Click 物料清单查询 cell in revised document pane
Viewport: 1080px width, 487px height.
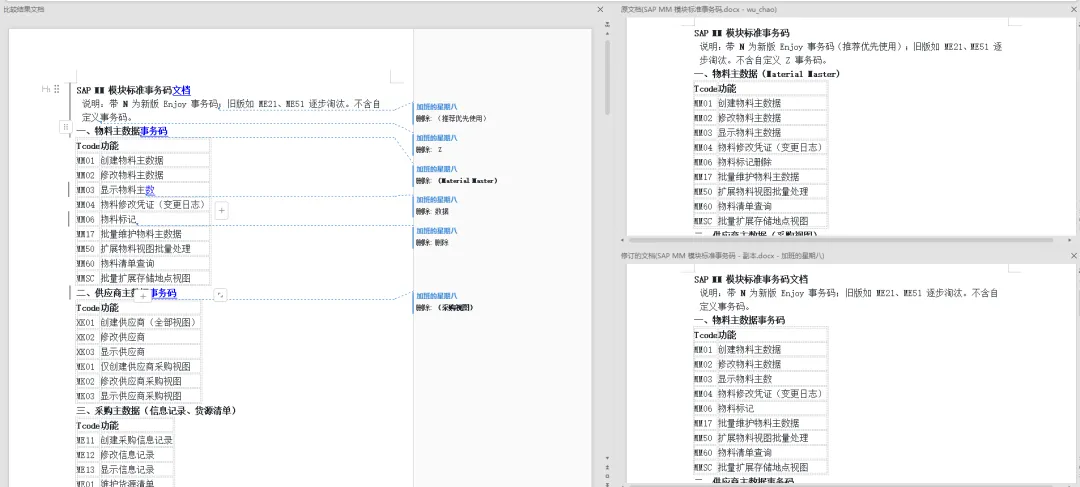click(x=772, y=453)
